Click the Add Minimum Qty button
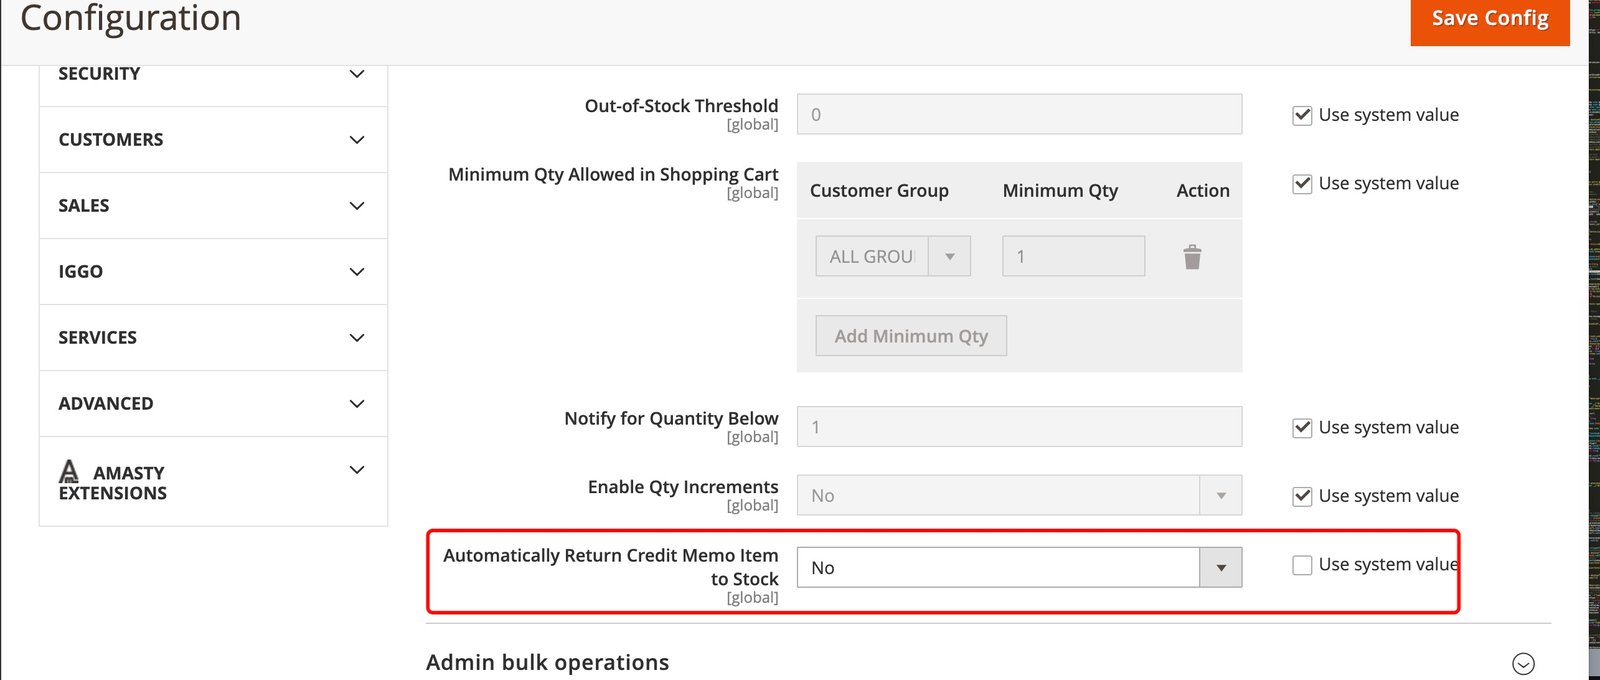Image resolution: width=1600 pixels, height=680 pixels. (x=911, y=336)
